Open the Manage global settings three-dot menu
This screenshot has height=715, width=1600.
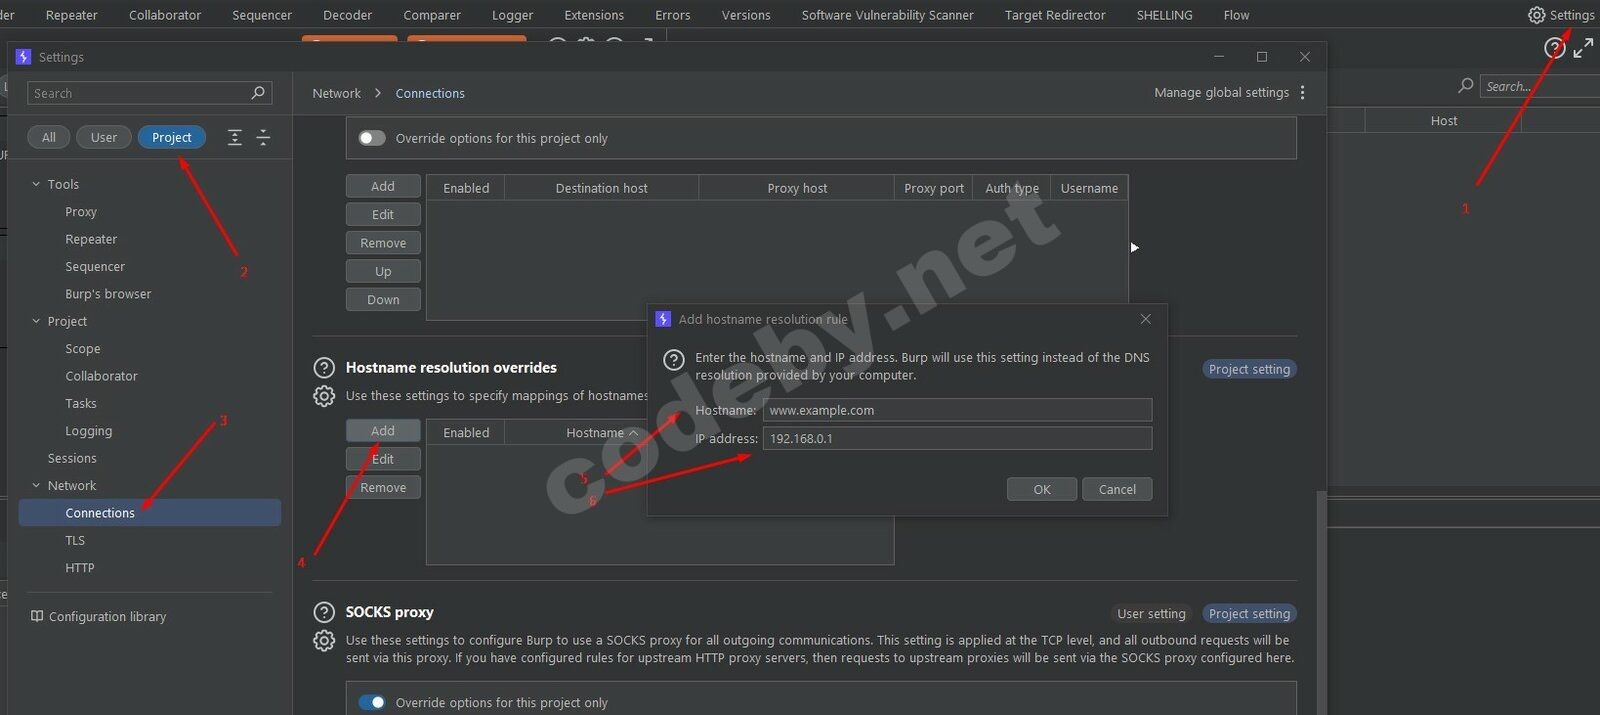1302,93
